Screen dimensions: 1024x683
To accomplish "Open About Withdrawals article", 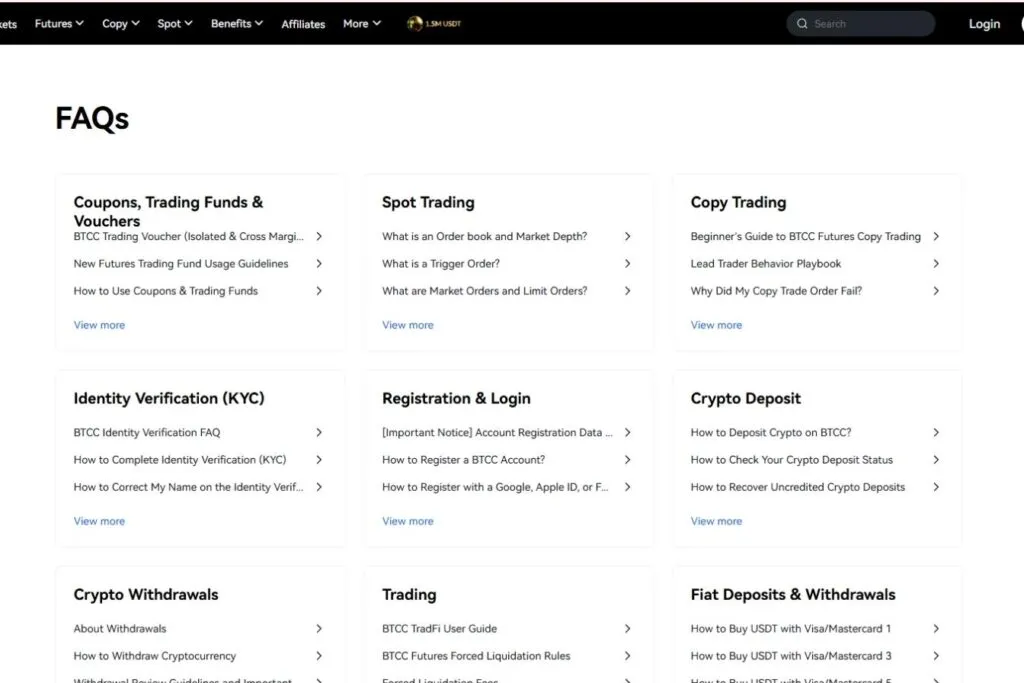I will click(120, 629).
